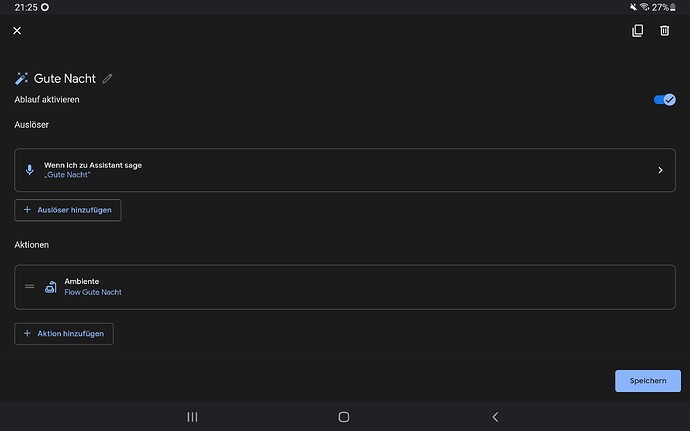
Task: Close the routine editor with X
Action: coord(17,31)
